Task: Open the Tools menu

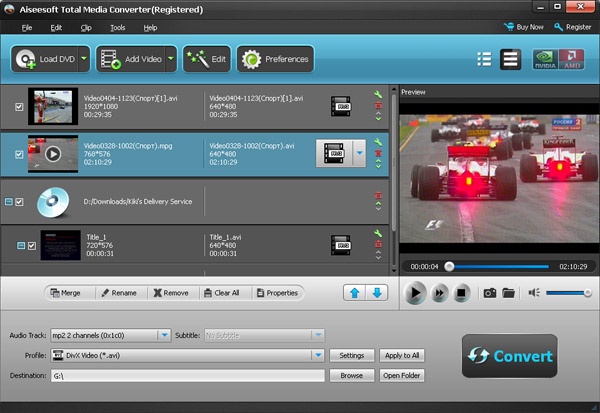Action: pos(118,27)
